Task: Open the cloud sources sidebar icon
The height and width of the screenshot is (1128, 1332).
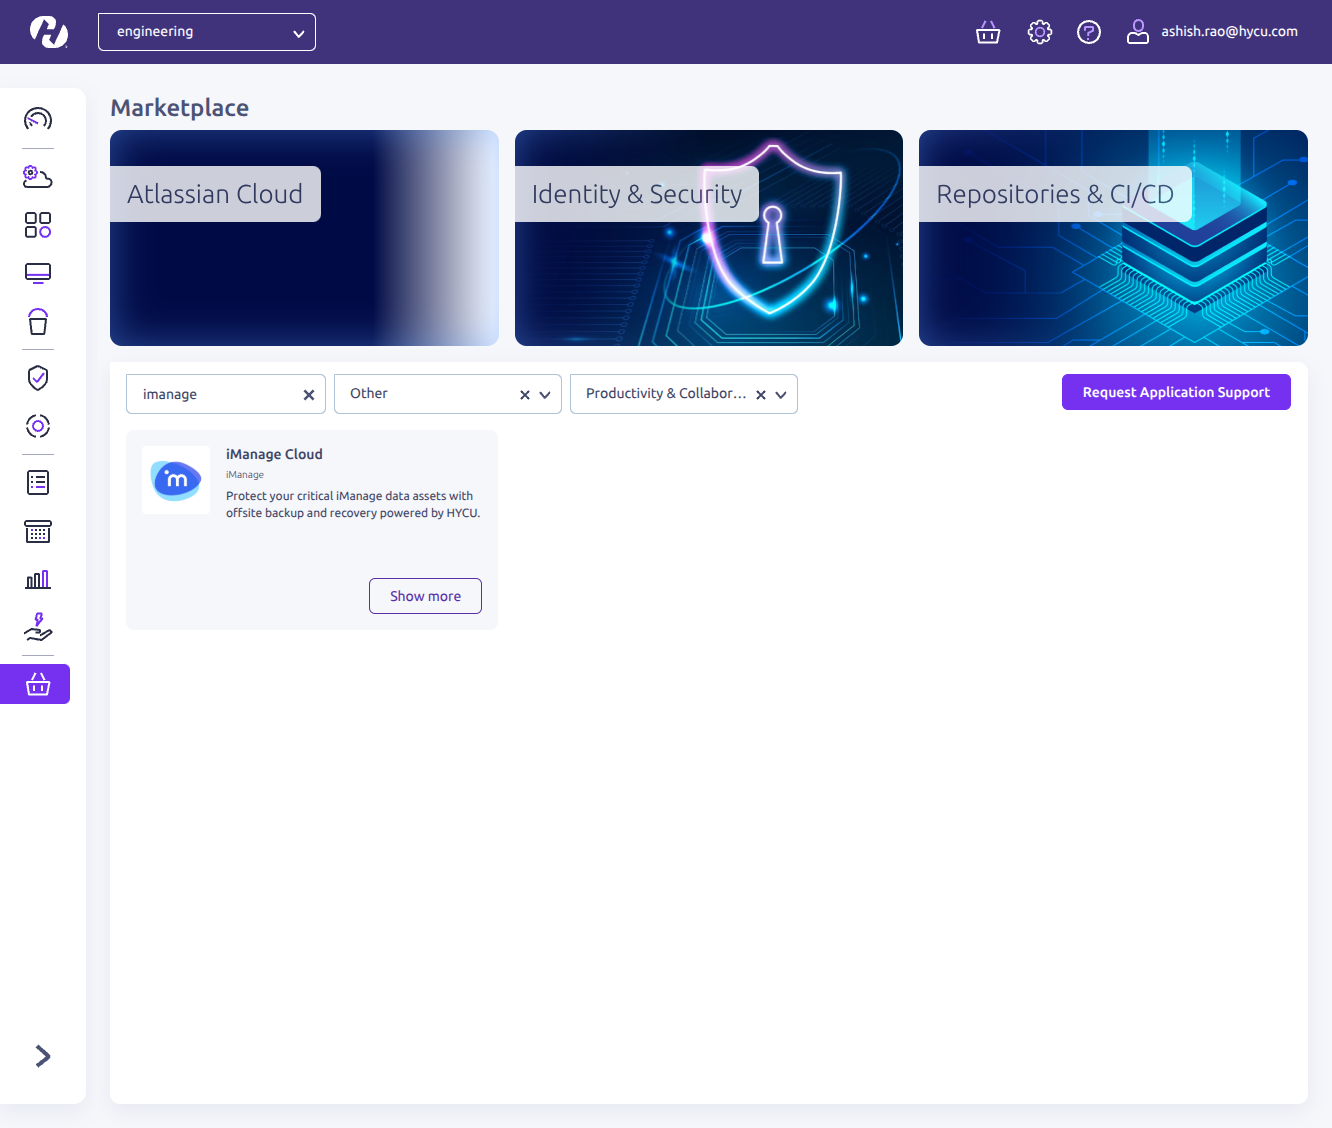Action: (x=38, y=177)
